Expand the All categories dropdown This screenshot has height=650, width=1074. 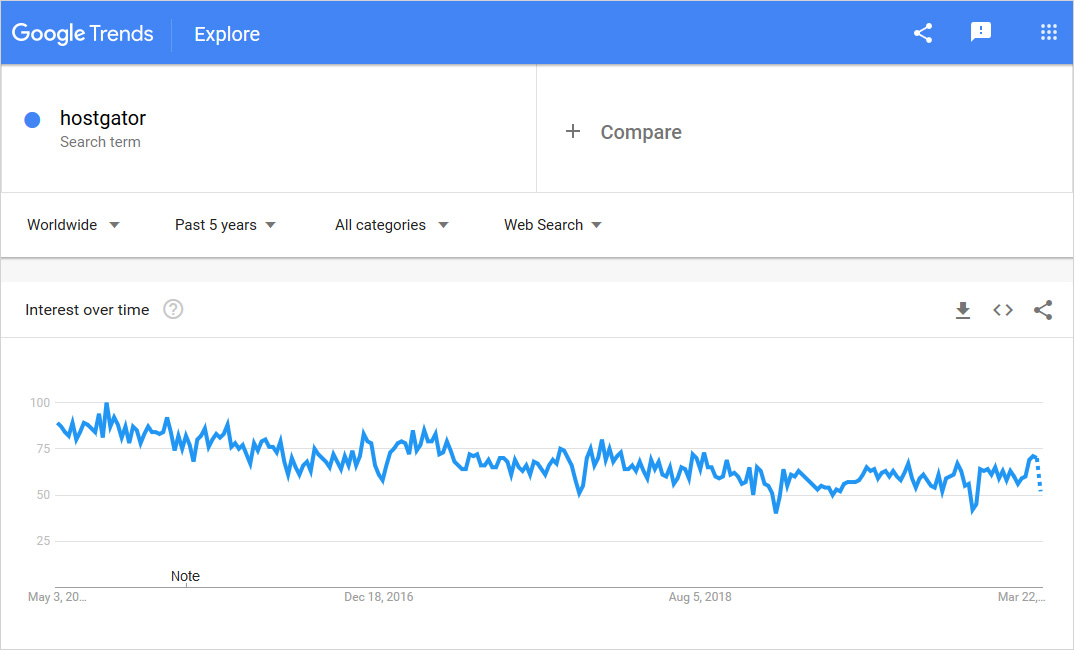pos(391,225)
